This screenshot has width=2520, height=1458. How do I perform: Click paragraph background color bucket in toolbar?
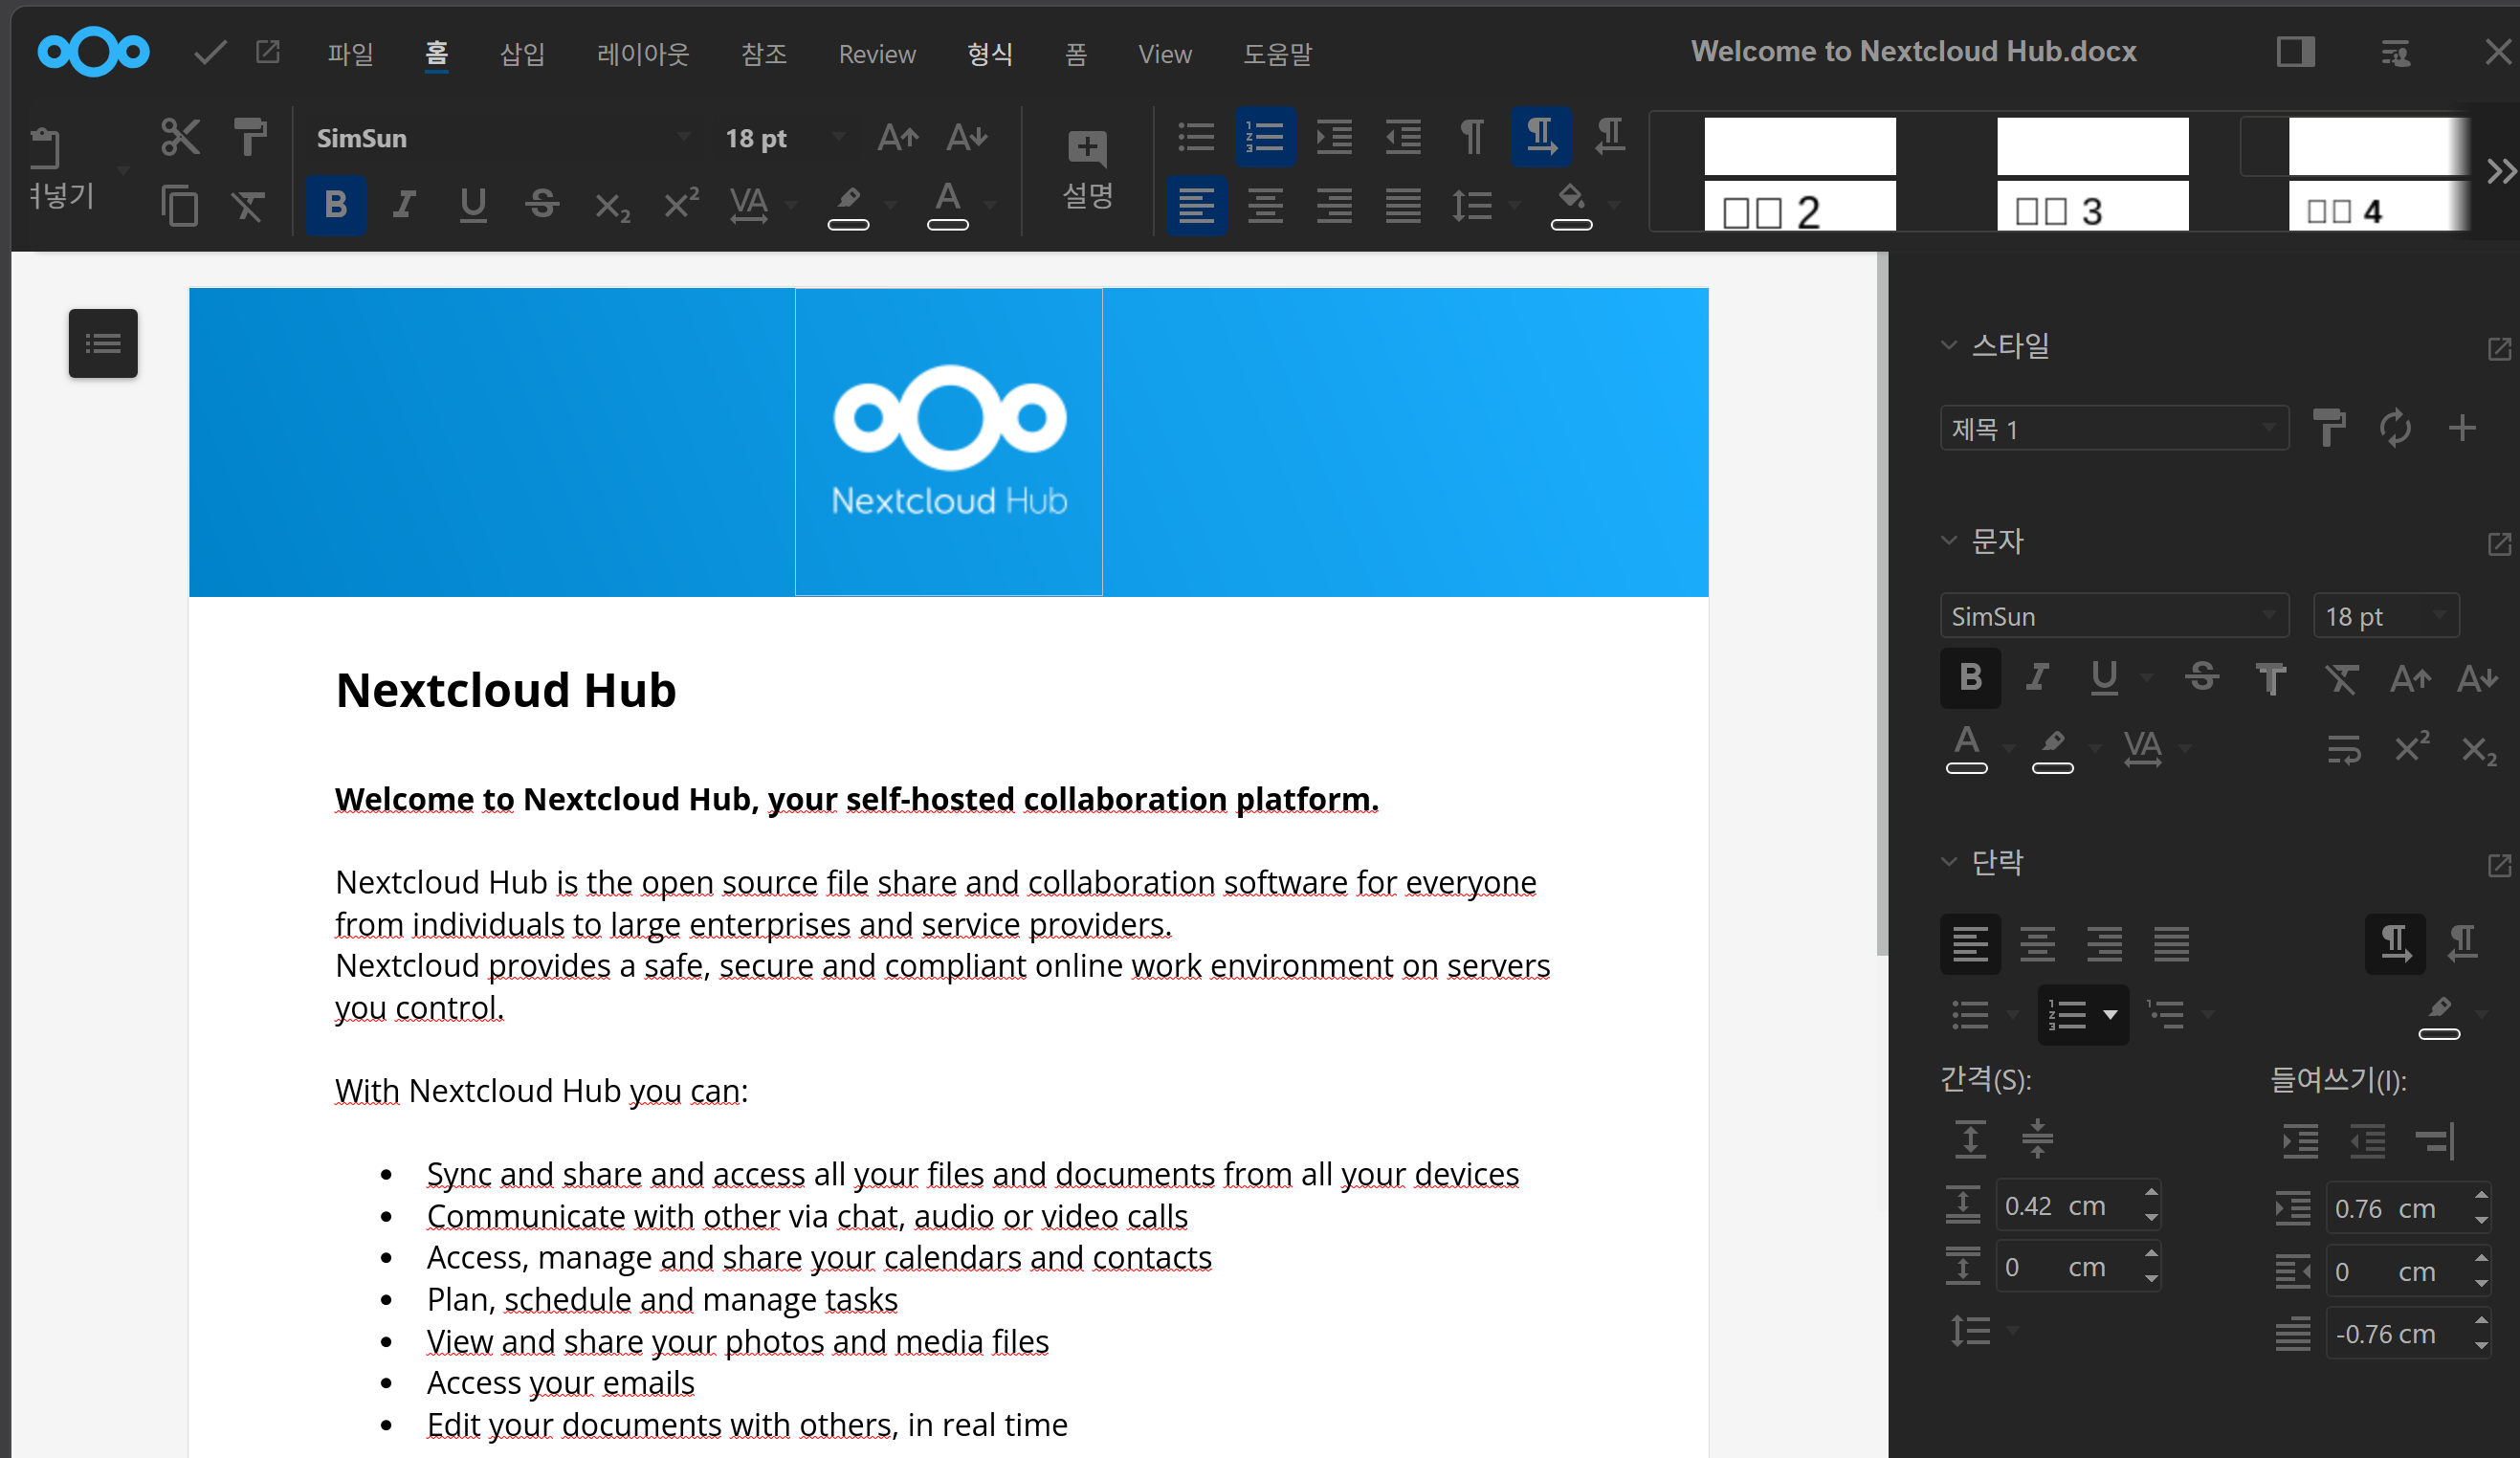click(1571, 205)
